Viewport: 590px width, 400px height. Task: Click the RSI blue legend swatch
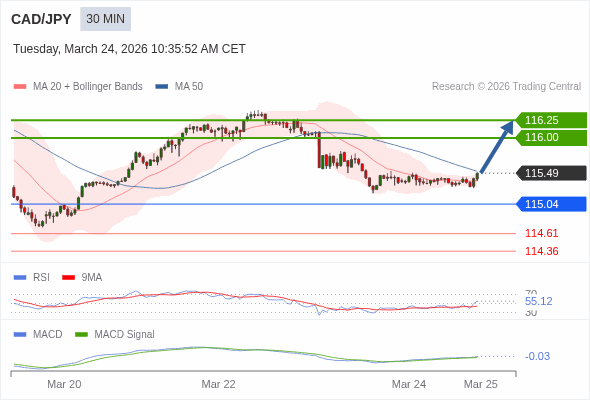coord(20,278)
